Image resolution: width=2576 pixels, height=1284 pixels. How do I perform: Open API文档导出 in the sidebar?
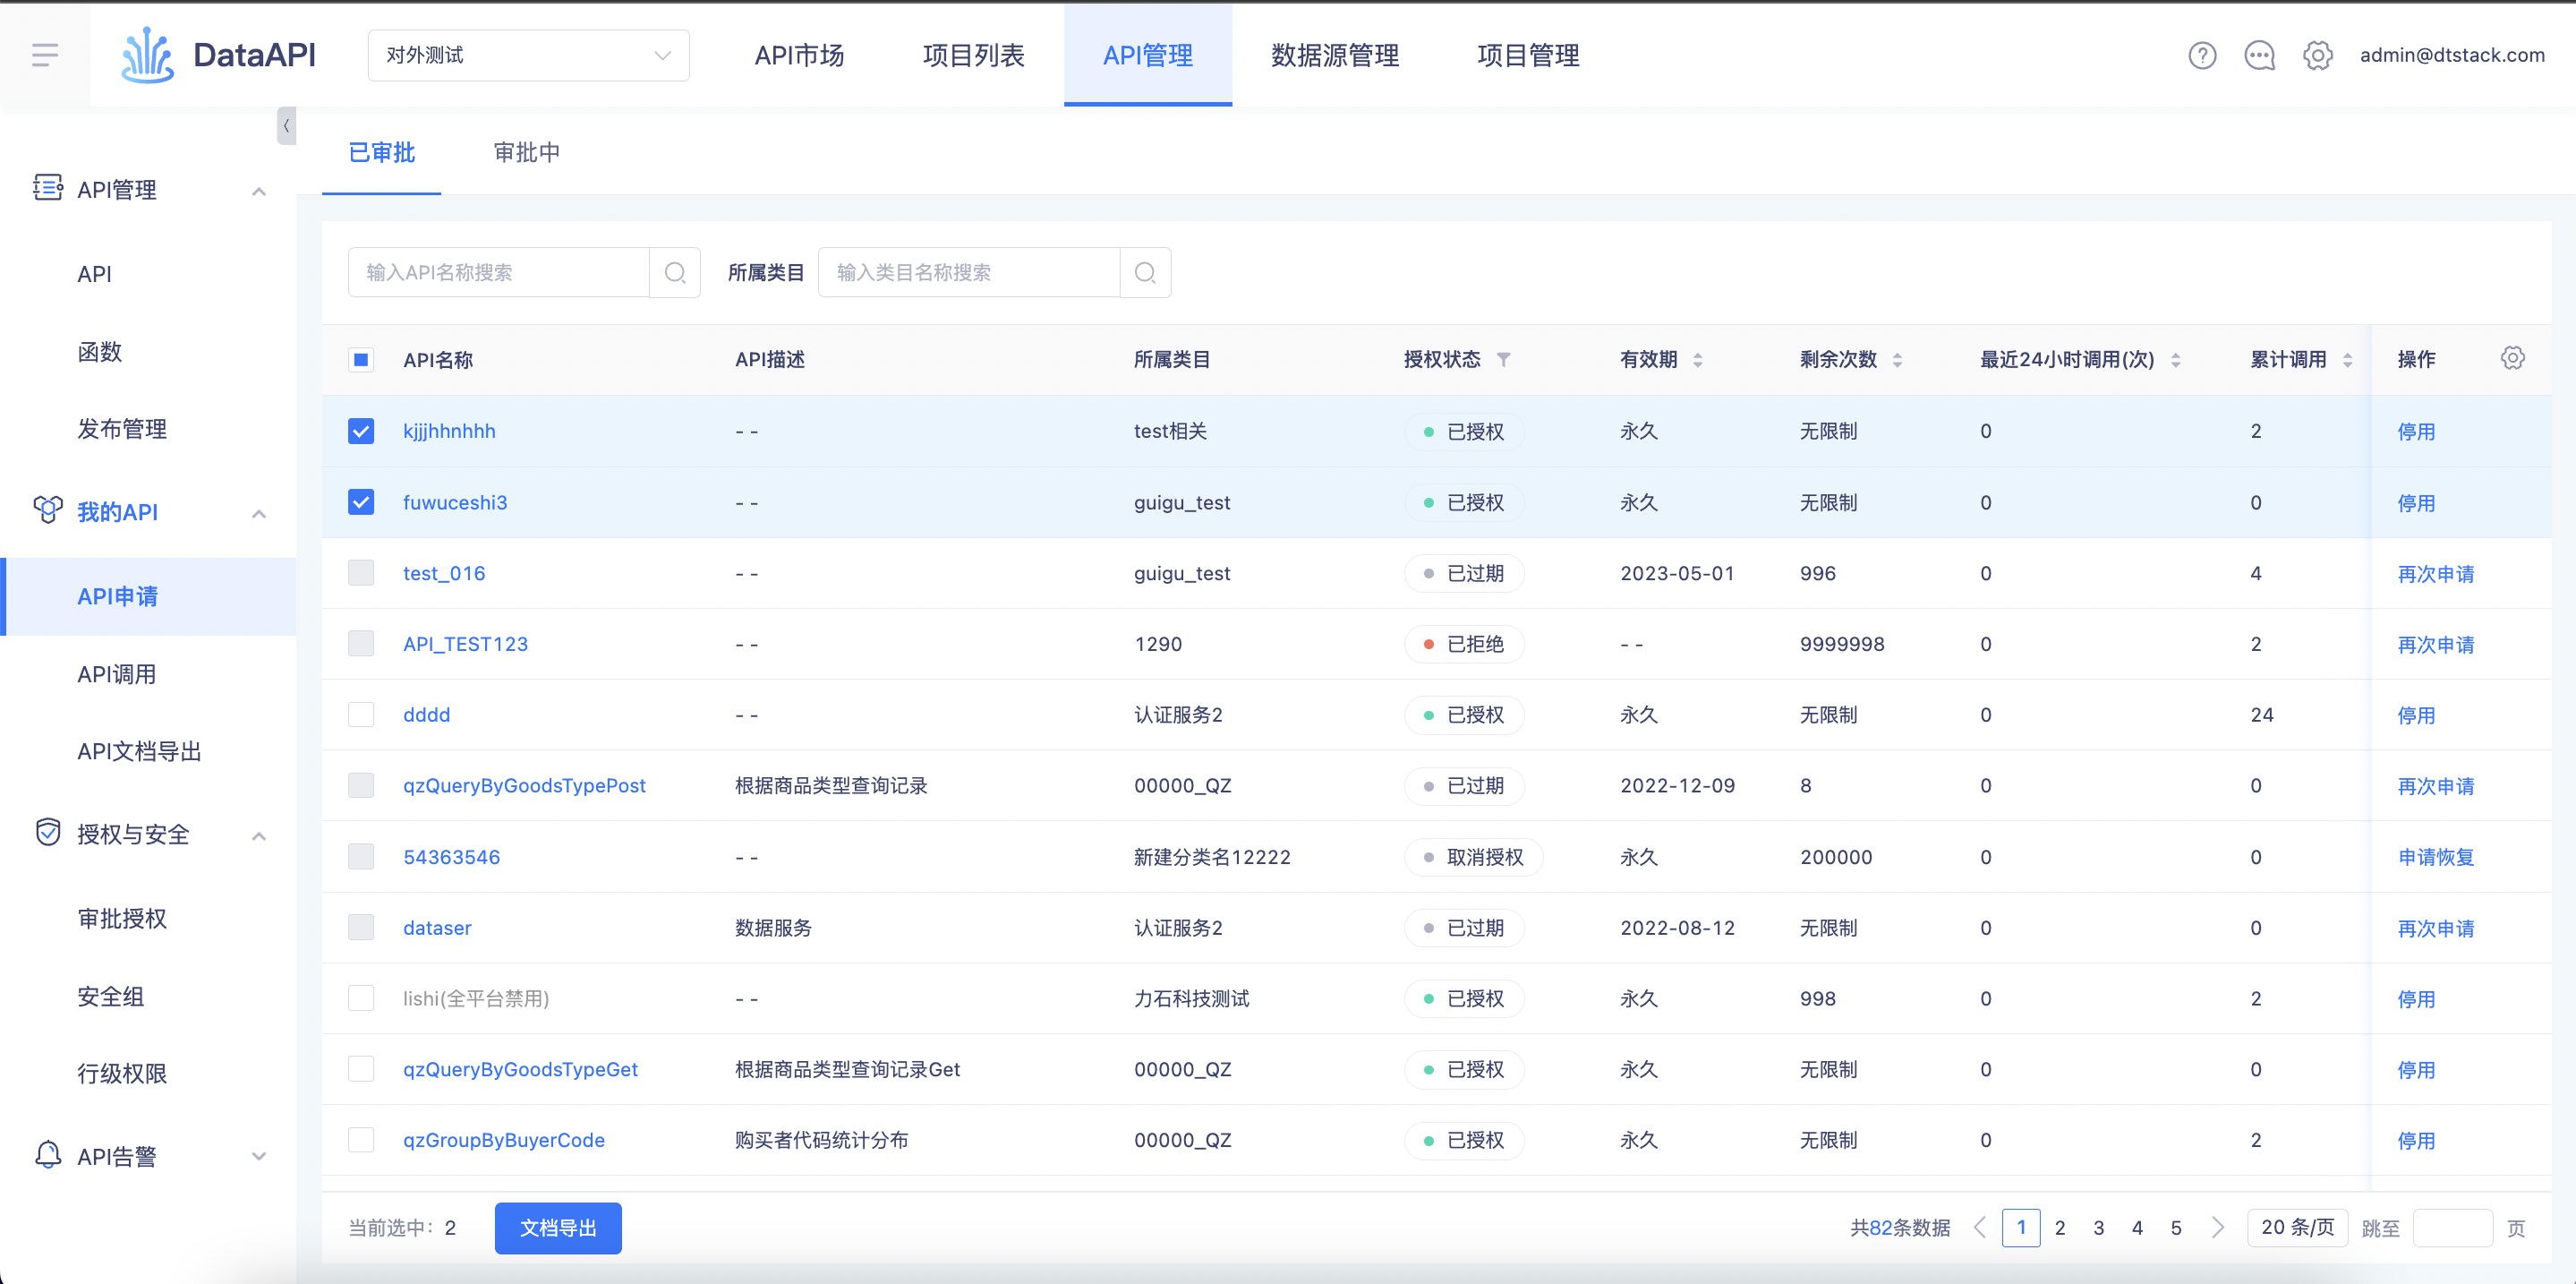click(x=139, y=751)
